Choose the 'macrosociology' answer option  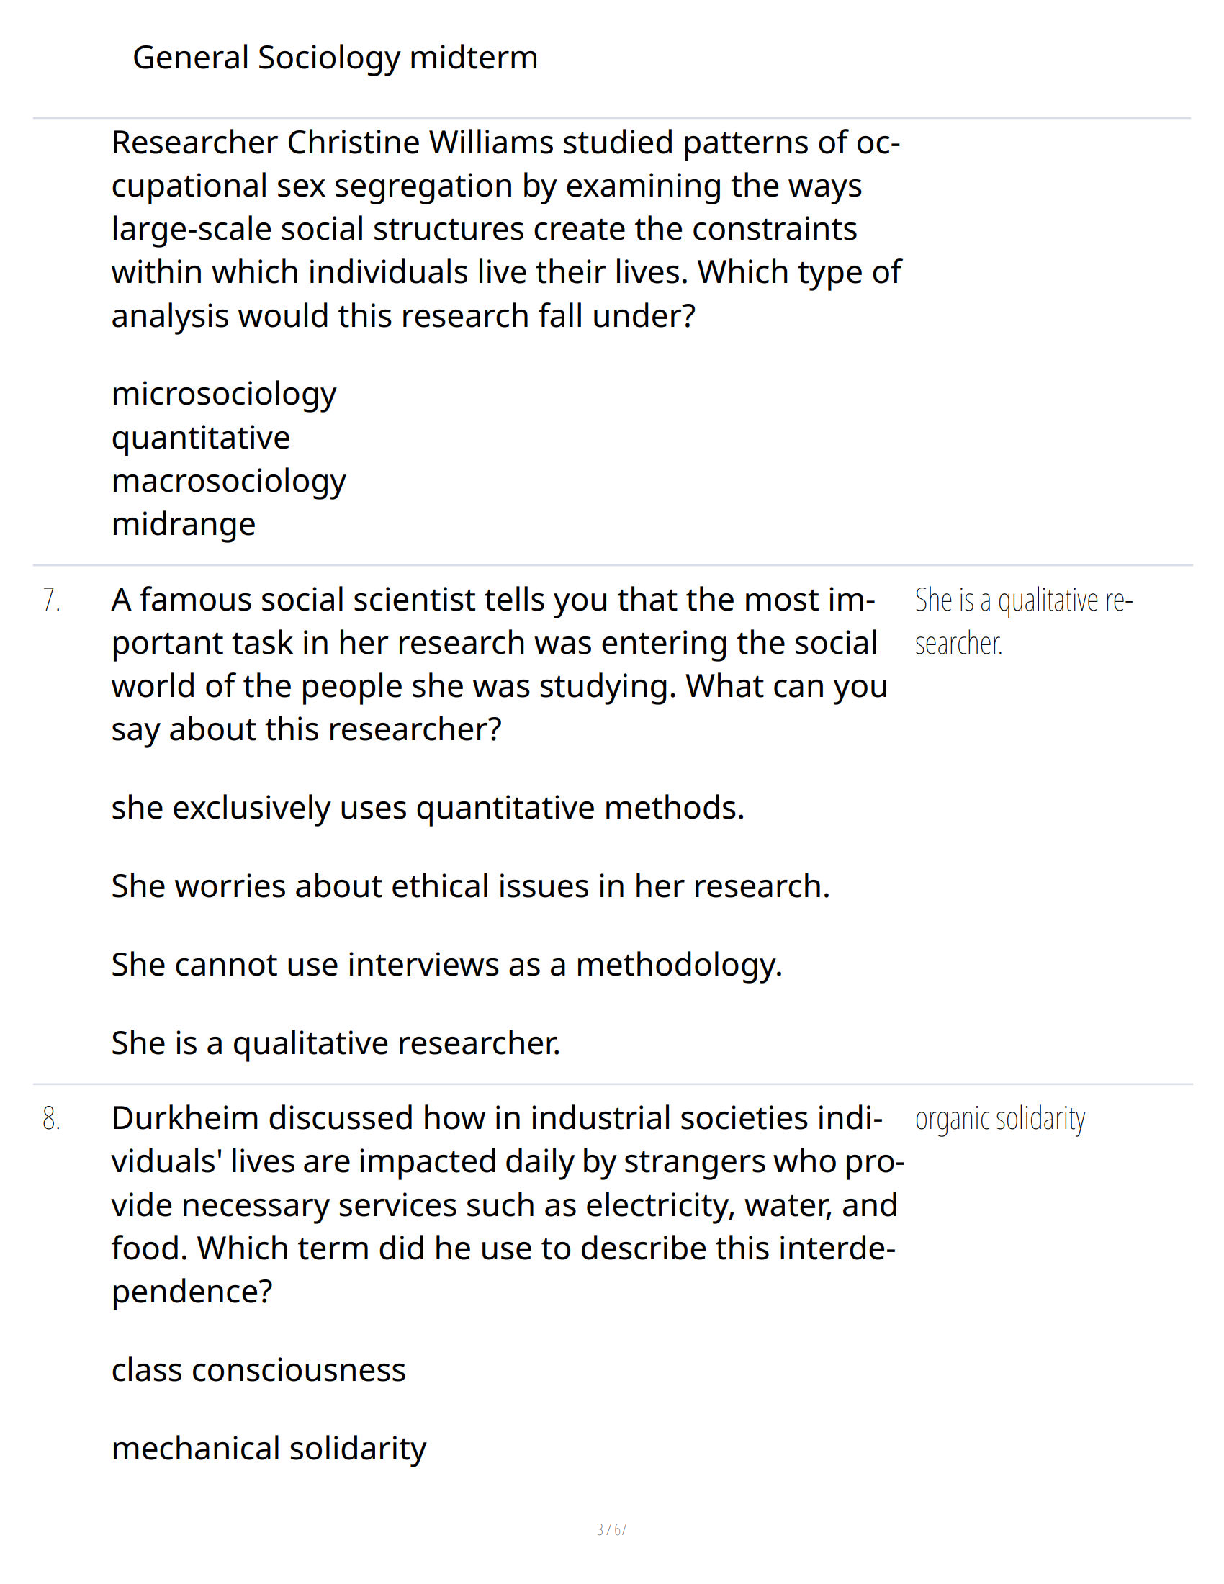tap(229, 481)
